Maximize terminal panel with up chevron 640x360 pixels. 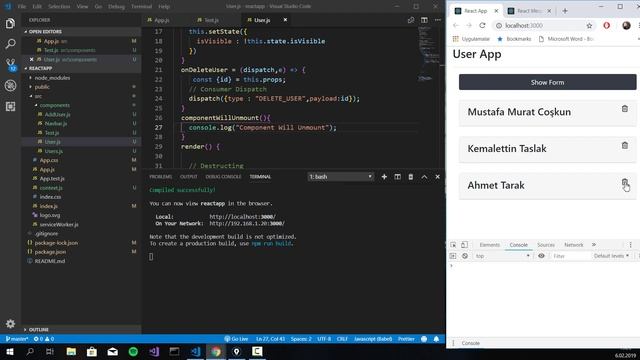point(424,177)
